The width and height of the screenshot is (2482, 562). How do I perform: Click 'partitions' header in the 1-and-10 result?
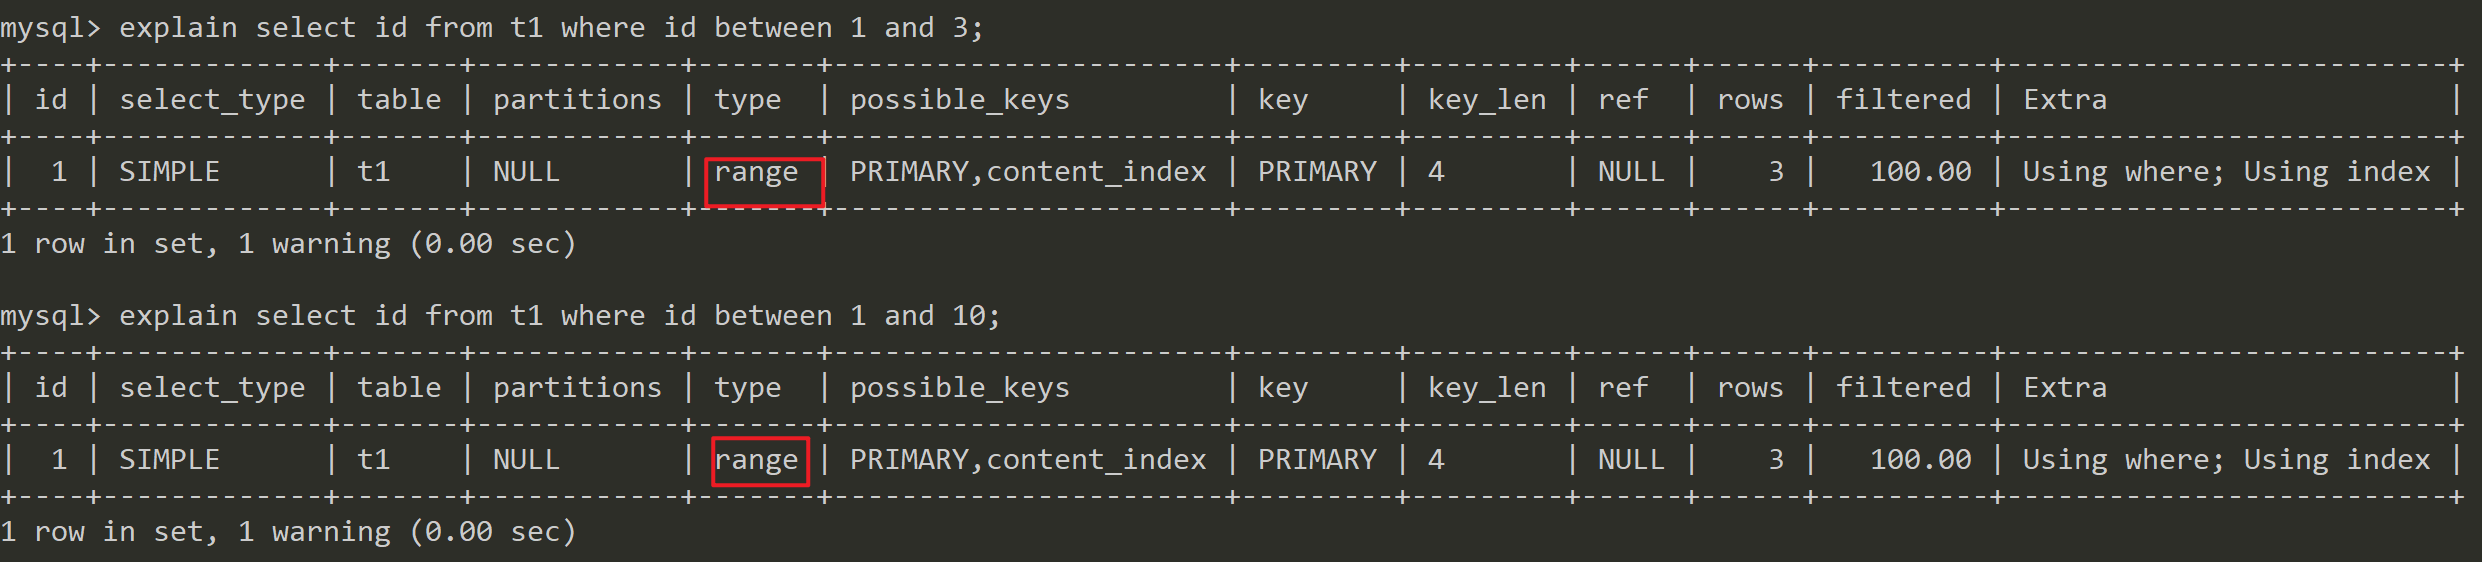tap(577, 388)
